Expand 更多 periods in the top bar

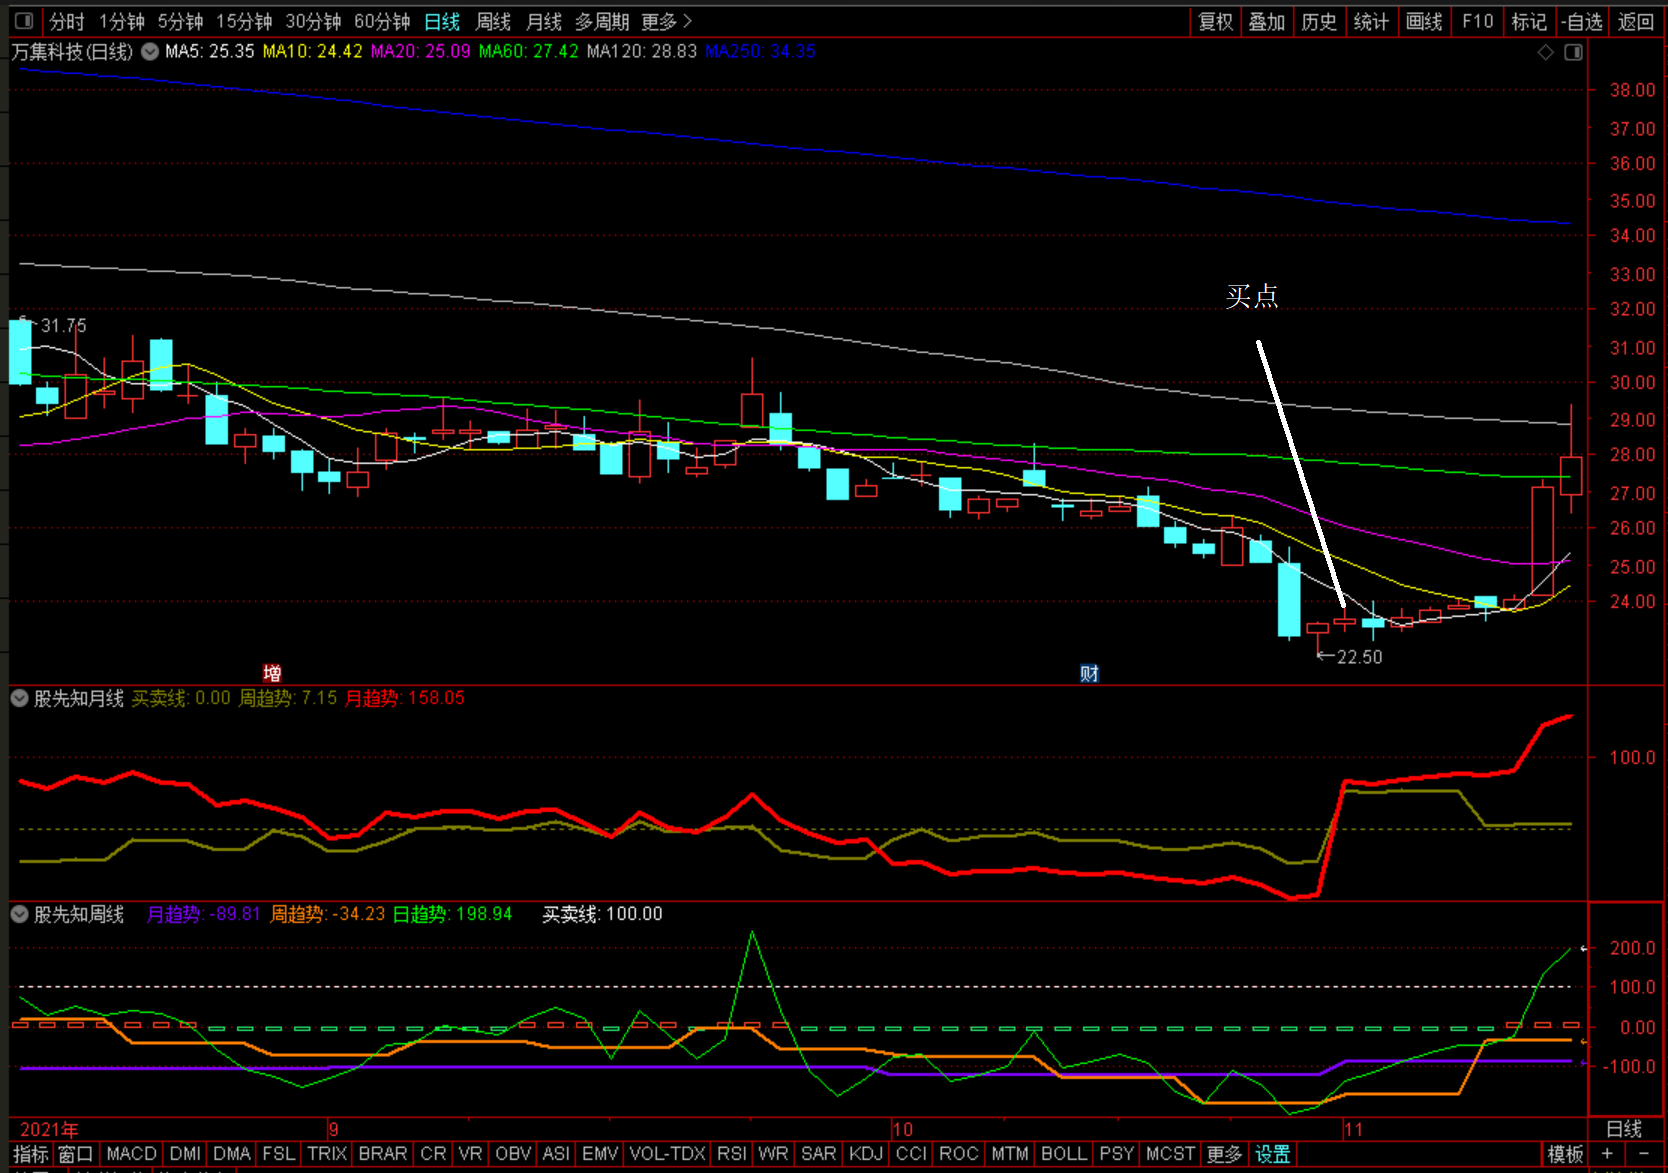pos(667,21)
